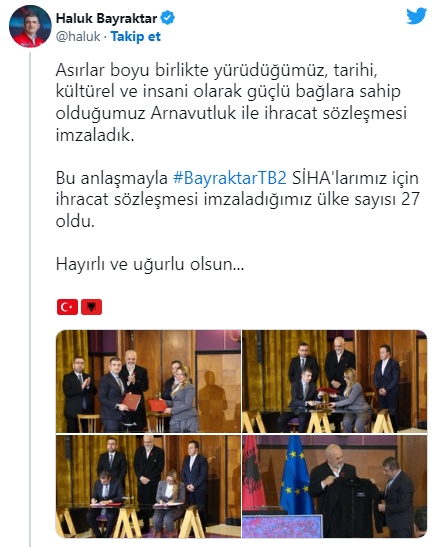Image resolution: width=435 pixels, height=547 pixels.
Task: Click the vertical thread line below avatar
Action: (30, 295)
